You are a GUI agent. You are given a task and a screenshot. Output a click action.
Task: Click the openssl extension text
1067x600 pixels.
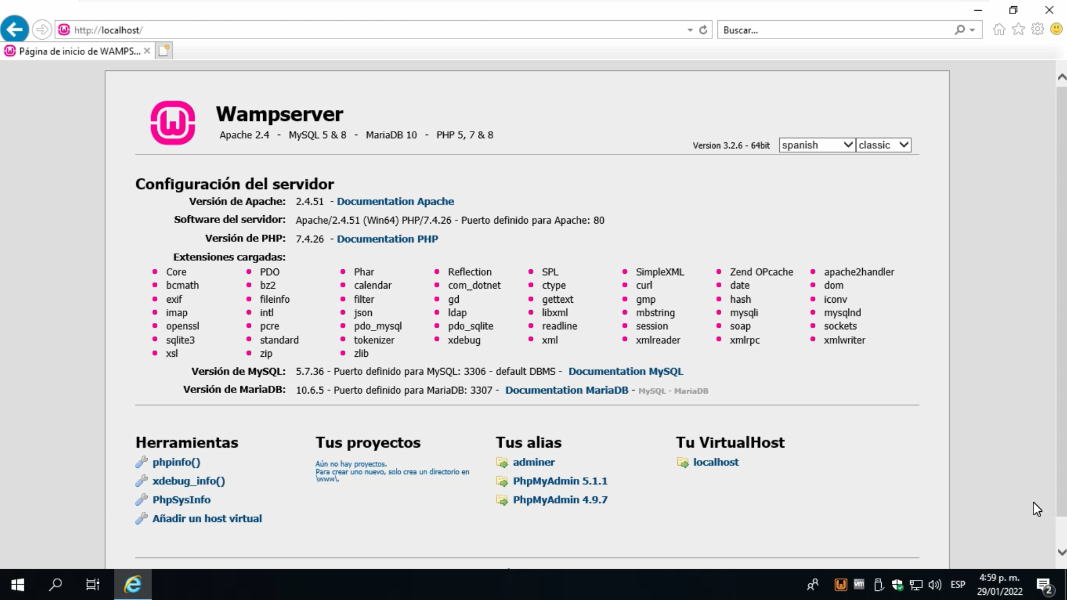182,327
